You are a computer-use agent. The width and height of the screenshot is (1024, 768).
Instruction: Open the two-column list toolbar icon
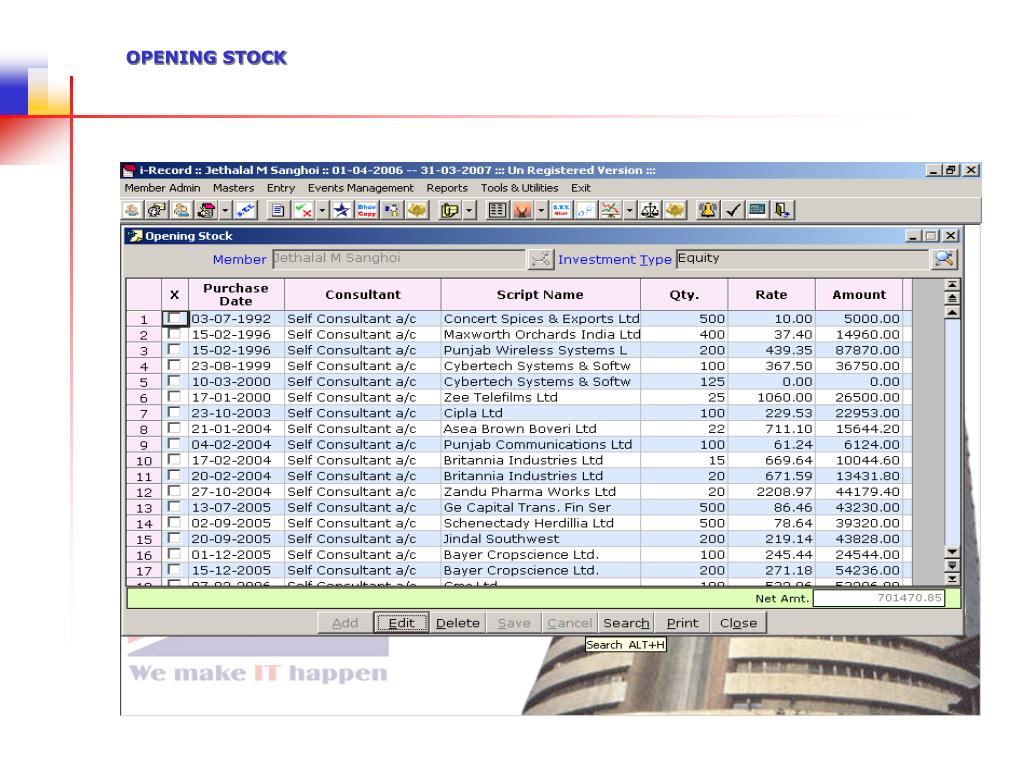tap(498, 210)
